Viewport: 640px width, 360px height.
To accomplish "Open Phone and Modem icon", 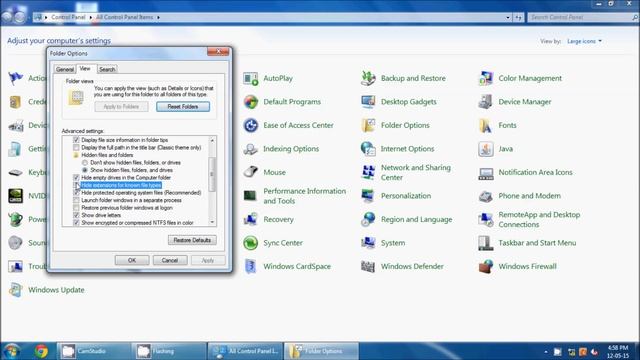I will click(486, 196).
